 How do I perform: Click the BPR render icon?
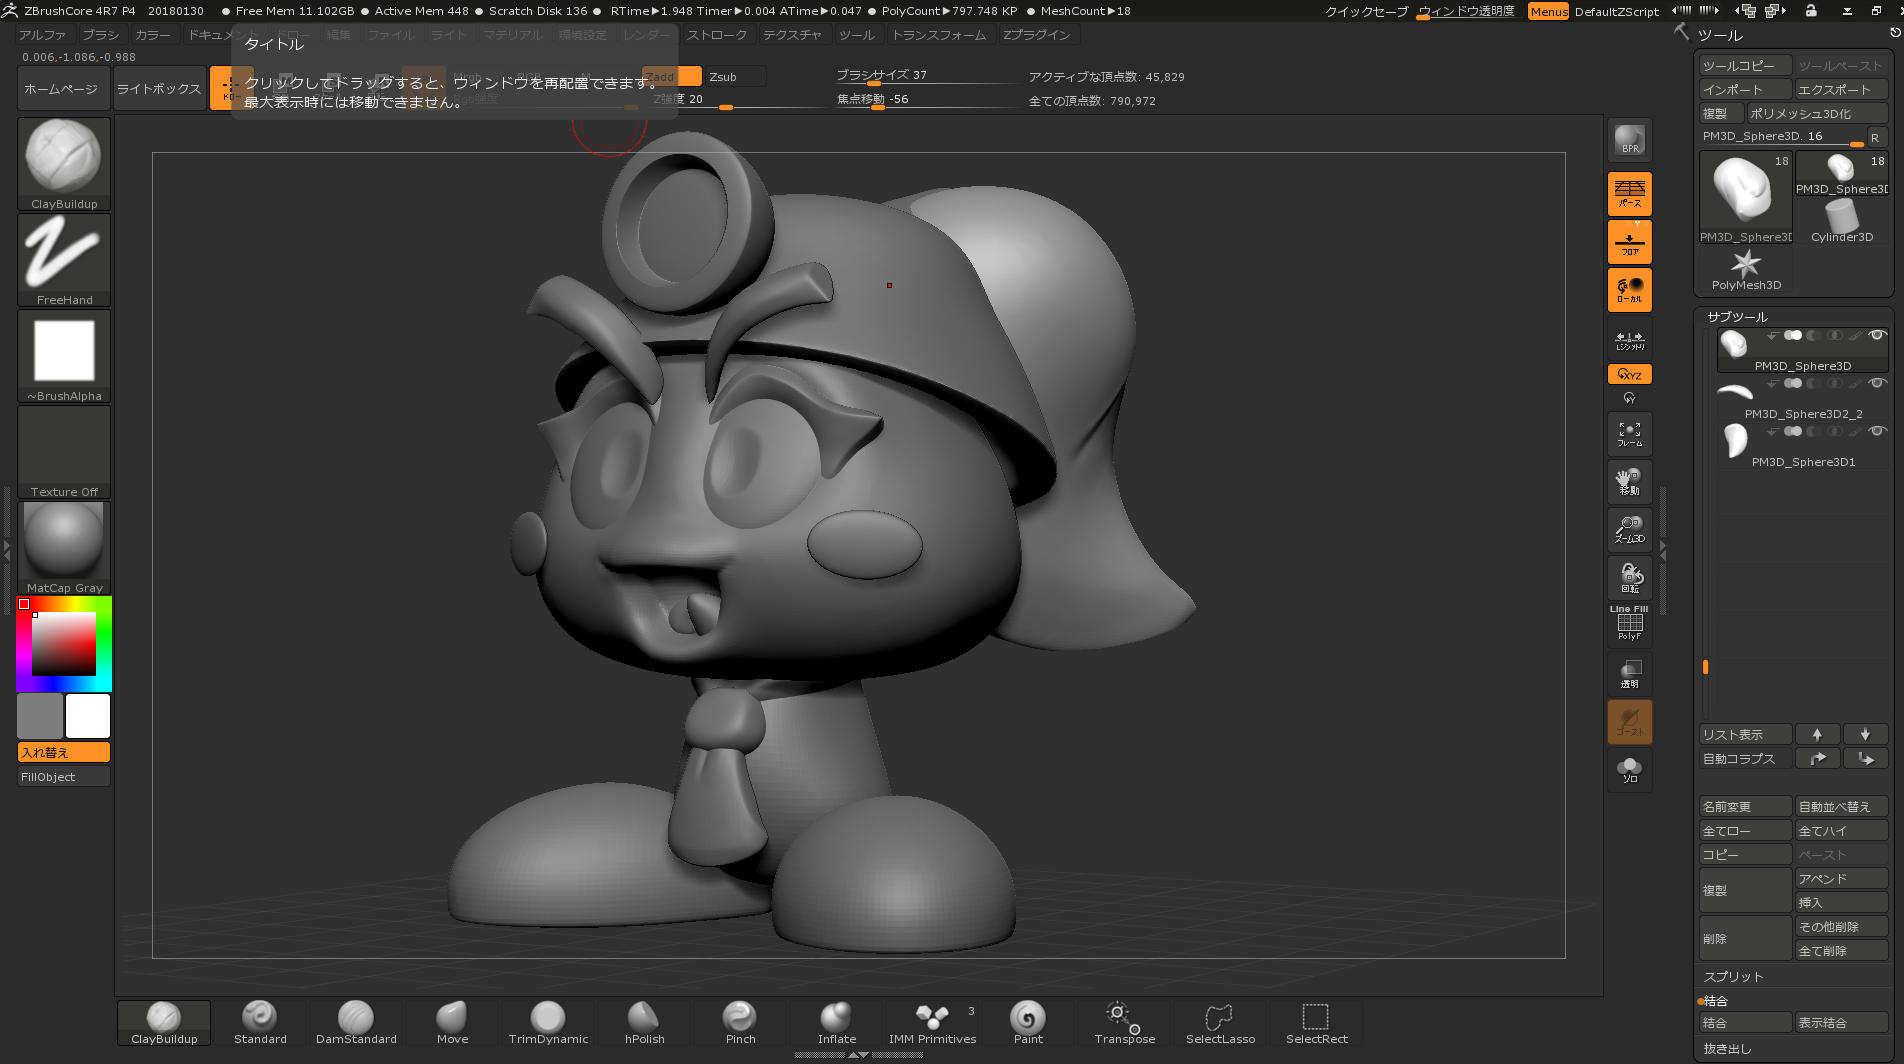point(1629,140)
